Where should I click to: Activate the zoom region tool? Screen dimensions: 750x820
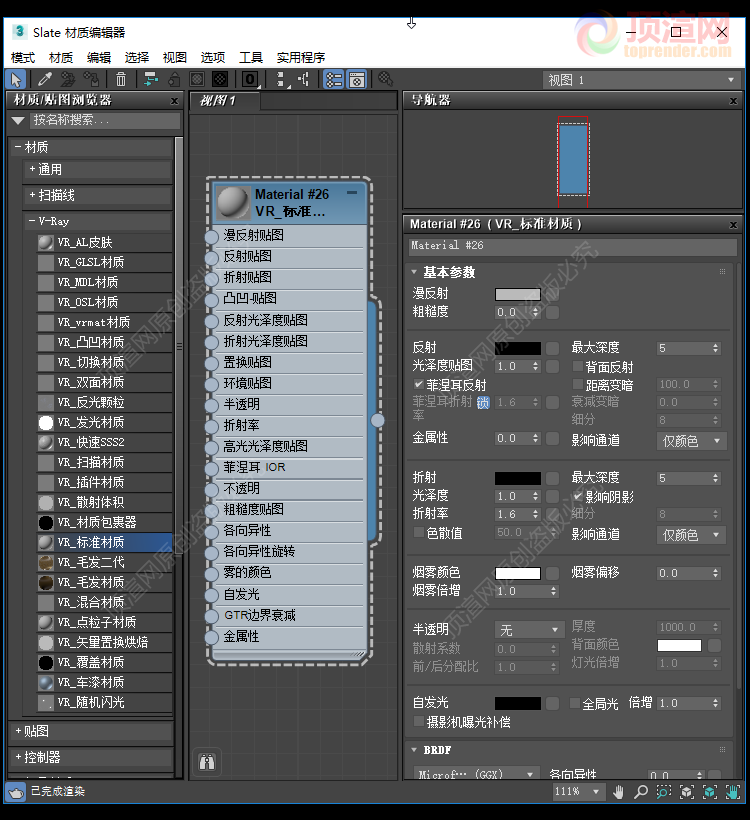(664, 792)
